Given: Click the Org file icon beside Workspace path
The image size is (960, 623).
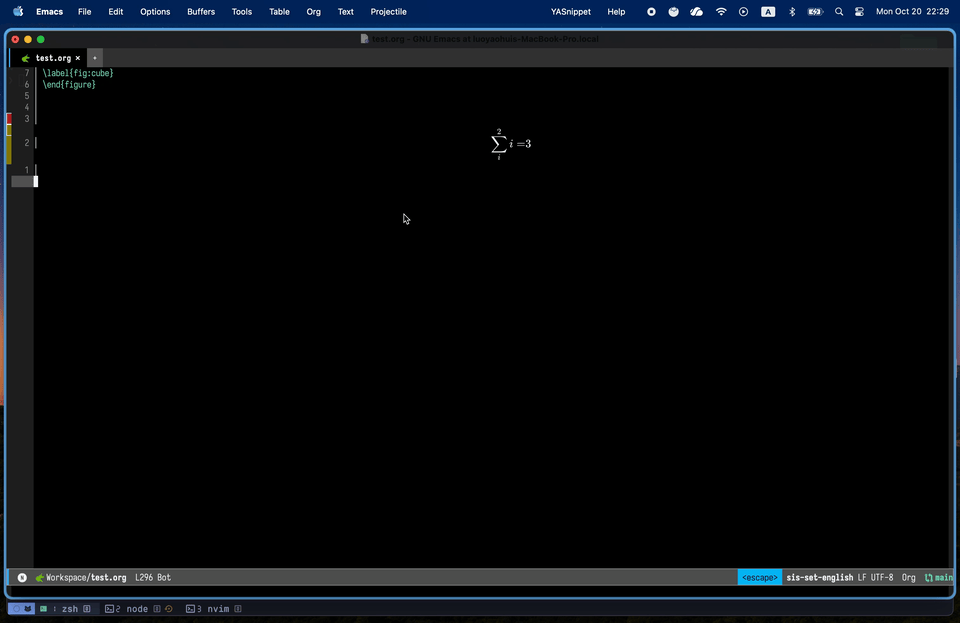Looking at the screenshot, I should tap(41, 577).
